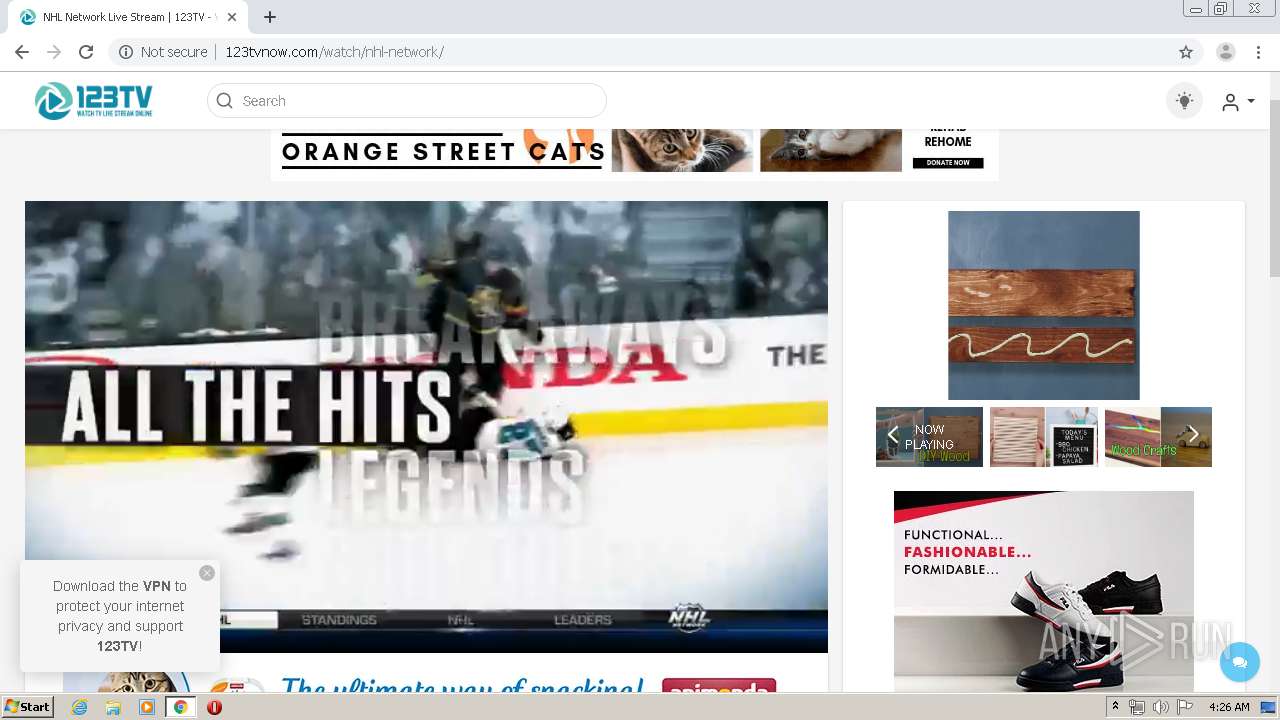Viewport: 1280px width, 720px height.
Task: Focus the Search input field
Action: tap(406, 100)
